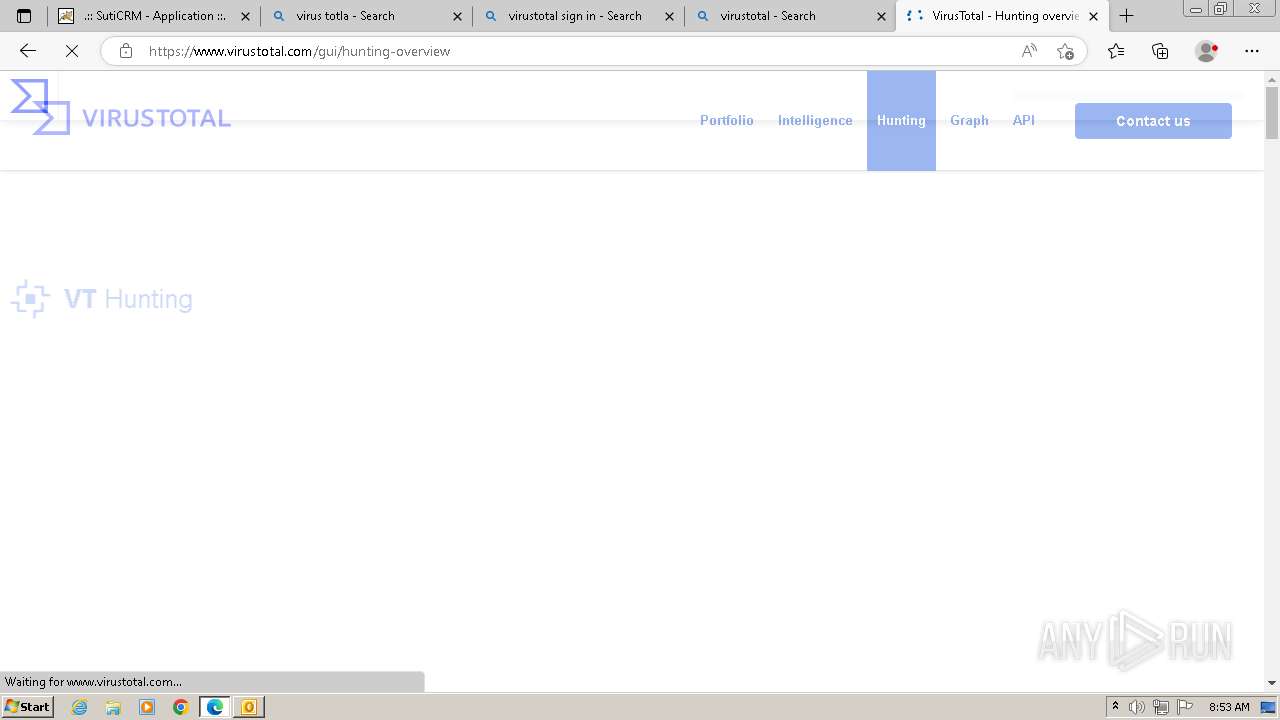Open the Windows Start menu

(27, 707)
